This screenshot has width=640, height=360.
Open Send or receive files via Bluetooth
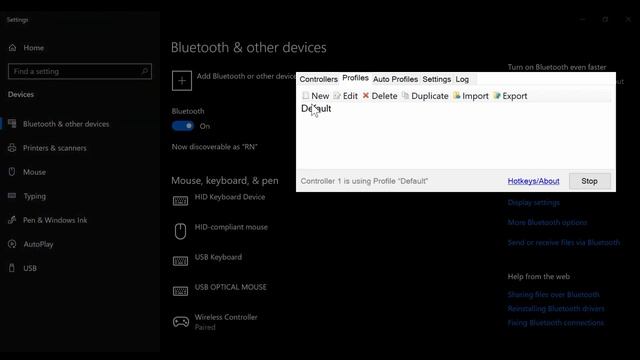click(564, 242)
